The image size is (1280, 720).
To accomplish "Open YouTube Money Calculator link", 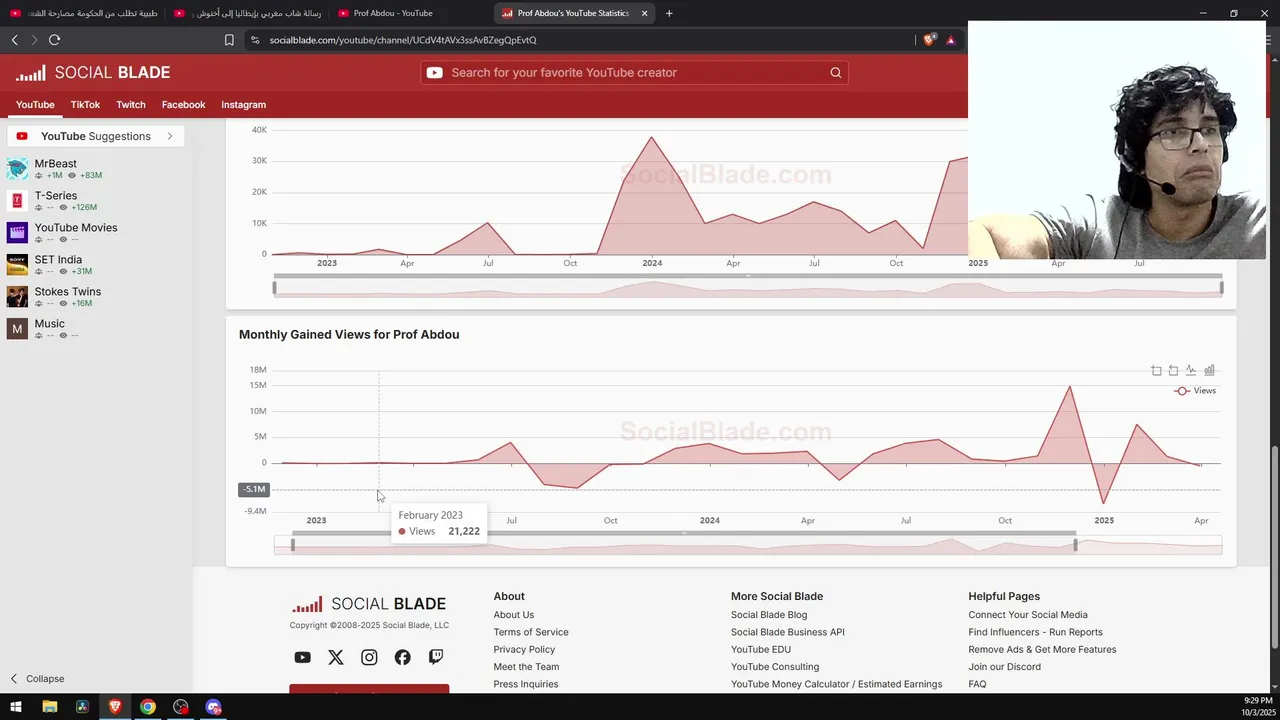I will [x=836, y=684].
